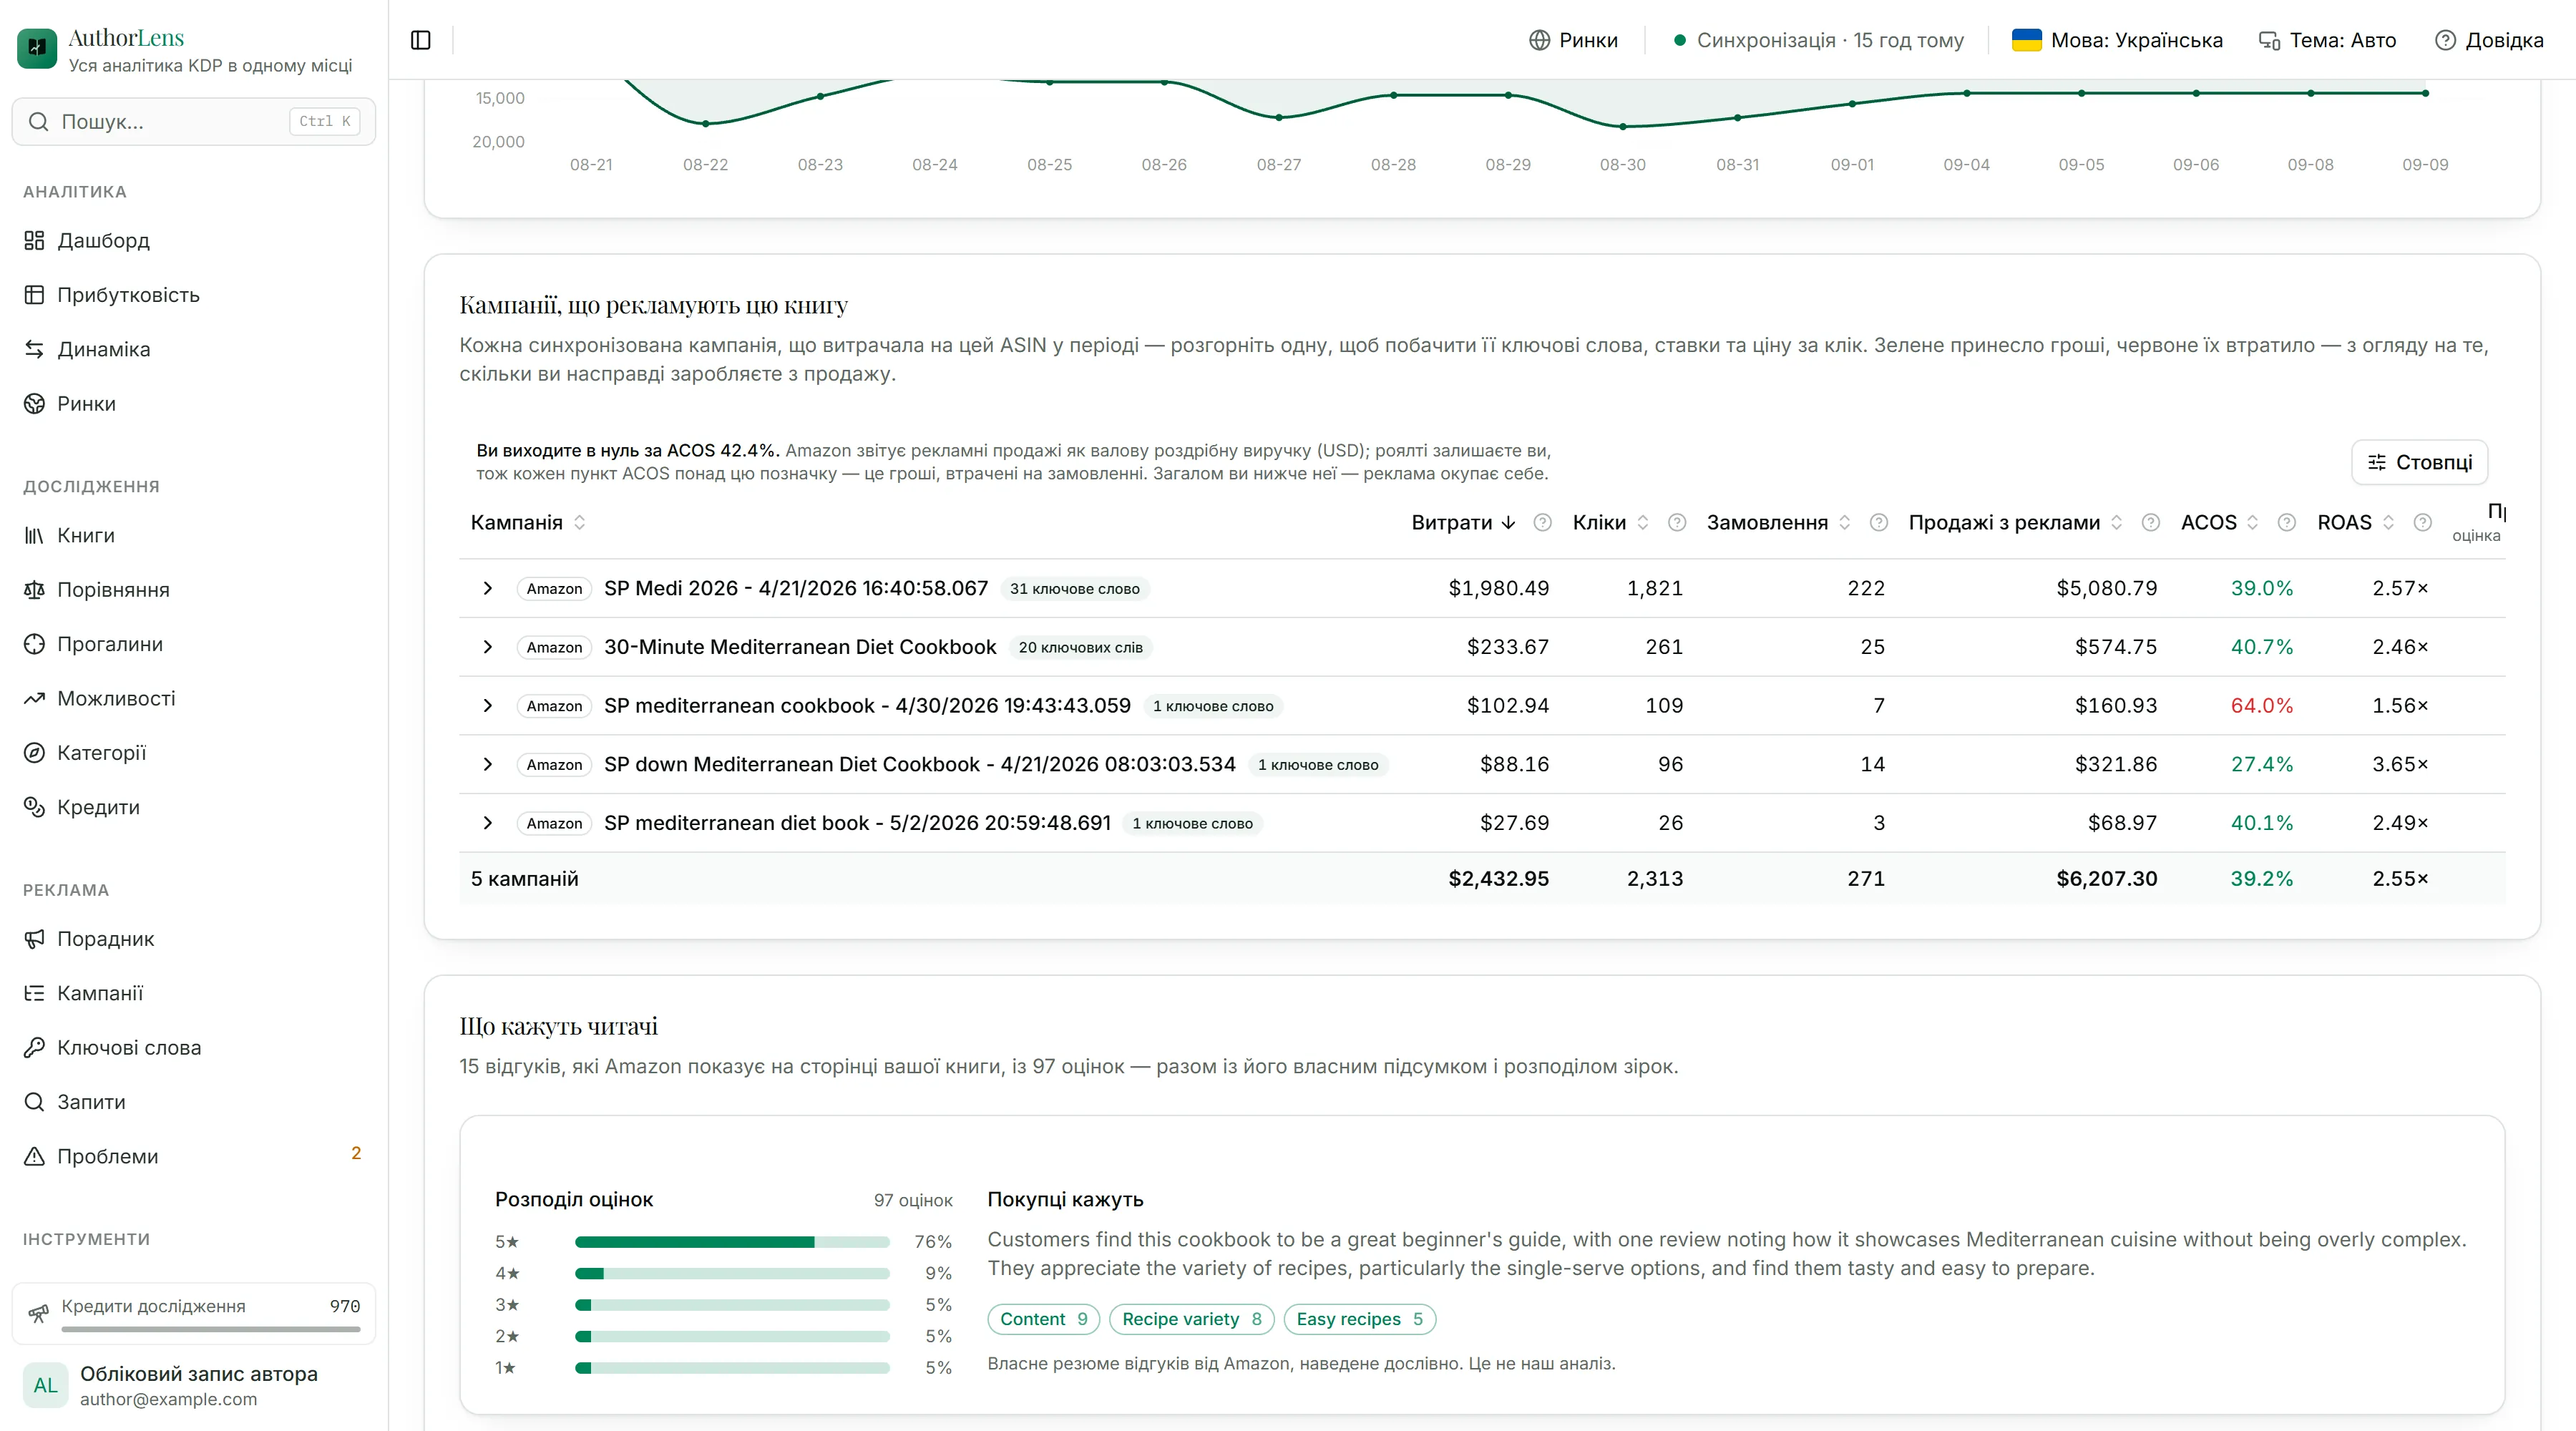This screenshot has width=2576, height=1431.
Task: Open Довідка help
Action: click(x=2489, y=40)
